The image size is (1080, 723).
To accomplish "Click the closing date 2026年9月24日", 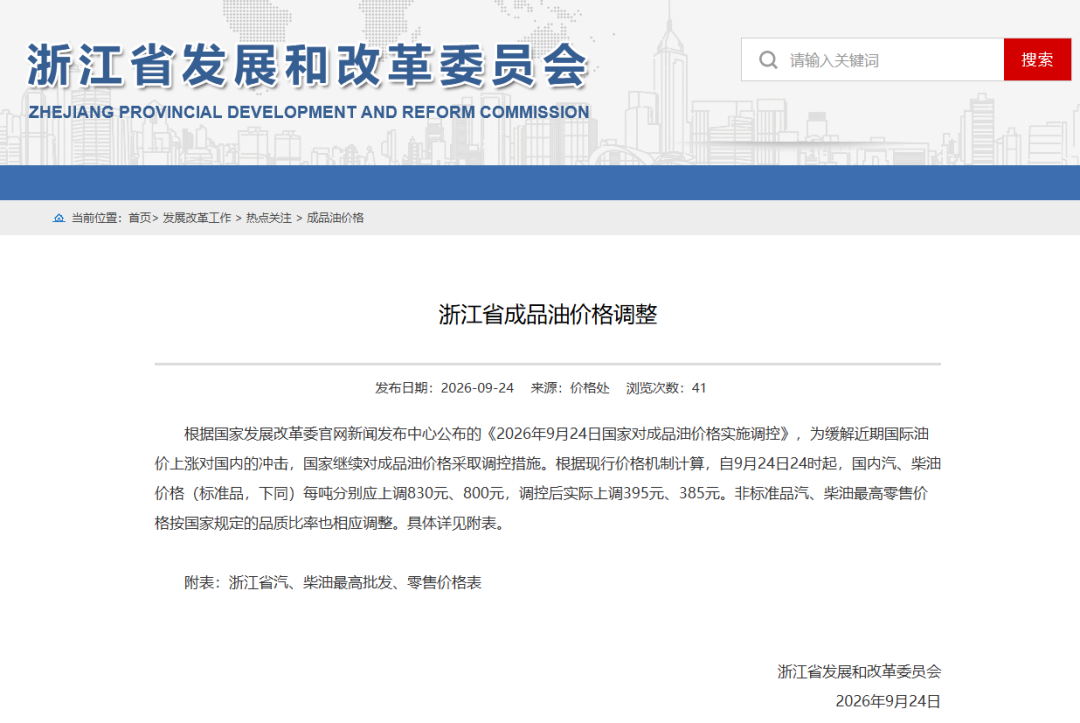I will pyautogui.click(x=888, y=701).
